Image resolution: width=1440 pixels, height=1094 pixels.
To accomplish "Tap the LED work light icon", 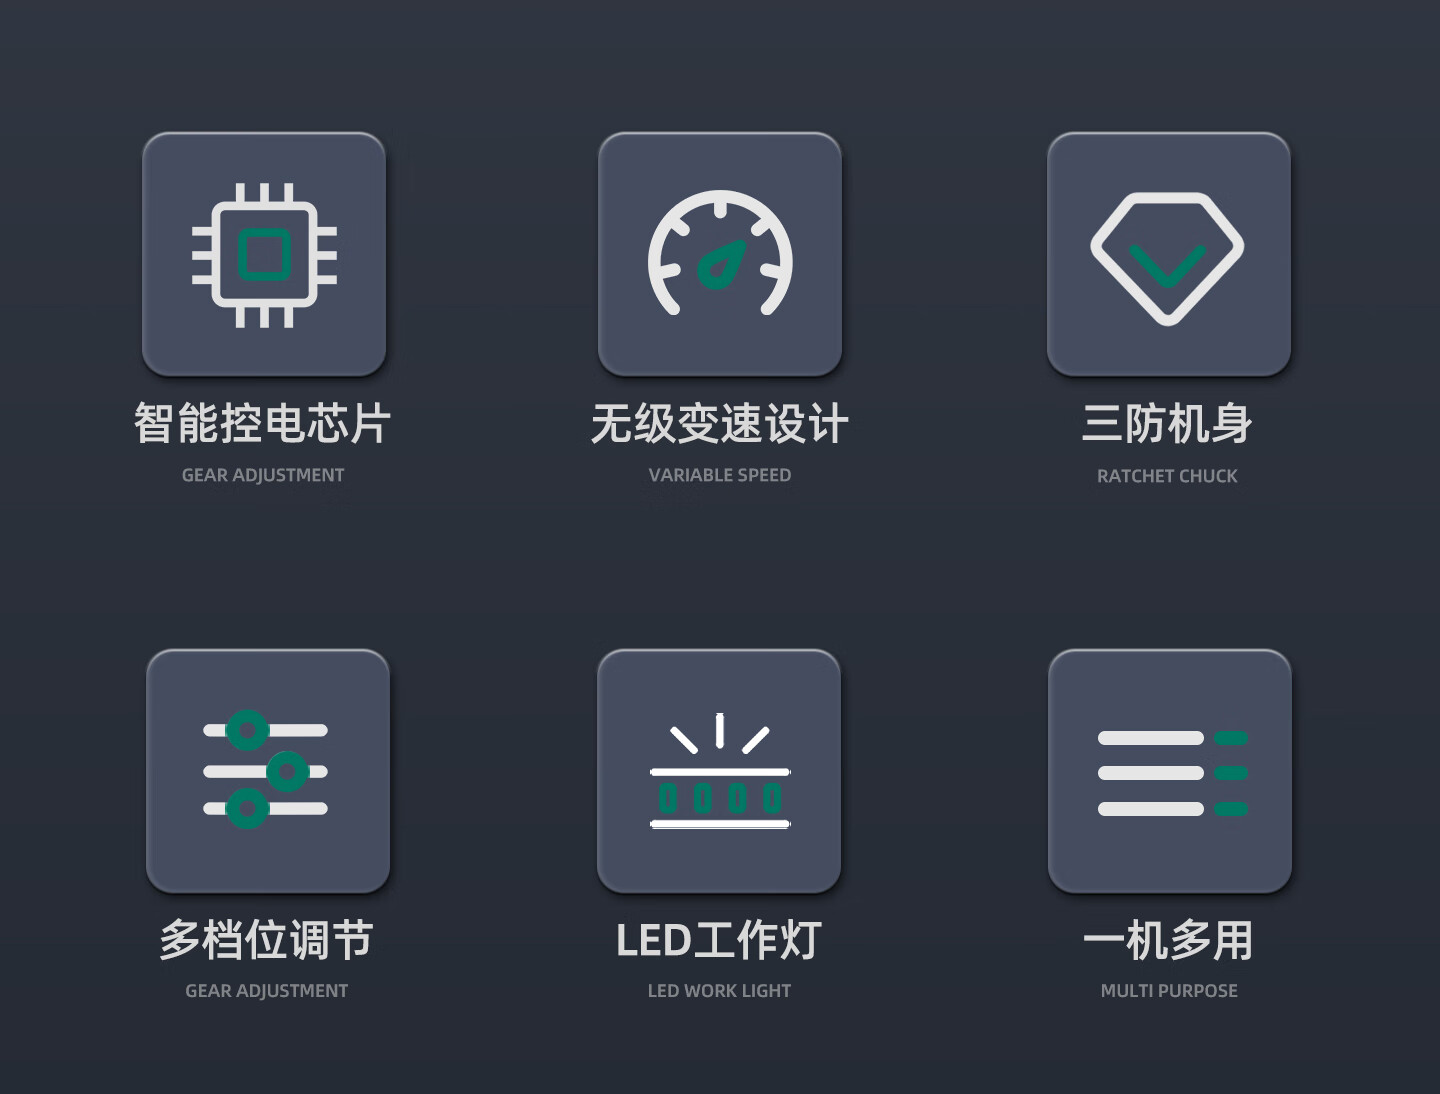I will pyautogui.click(x=719, y=771).
